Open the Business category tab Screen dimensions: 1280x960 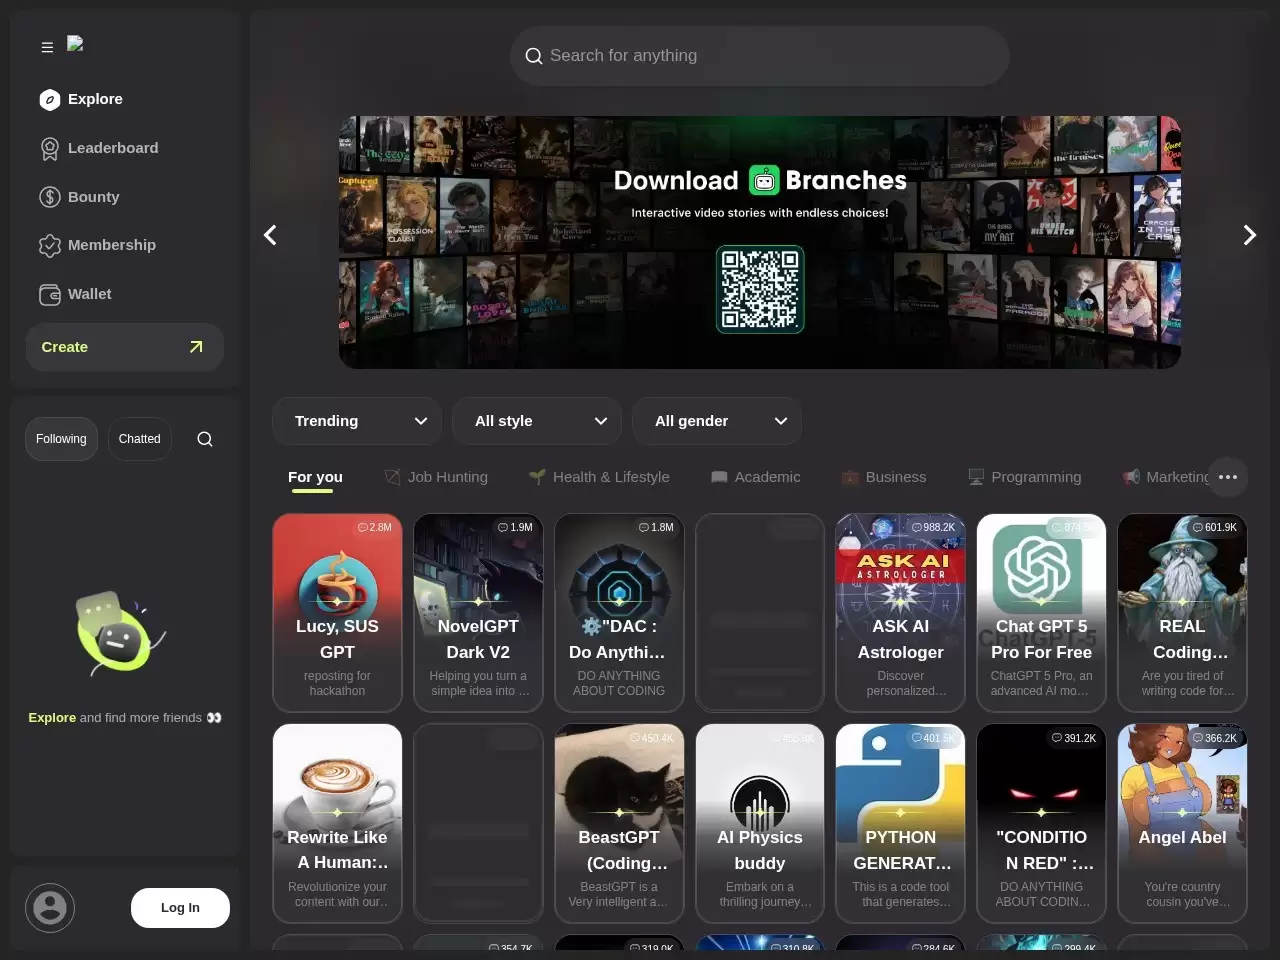coord(884,477)
